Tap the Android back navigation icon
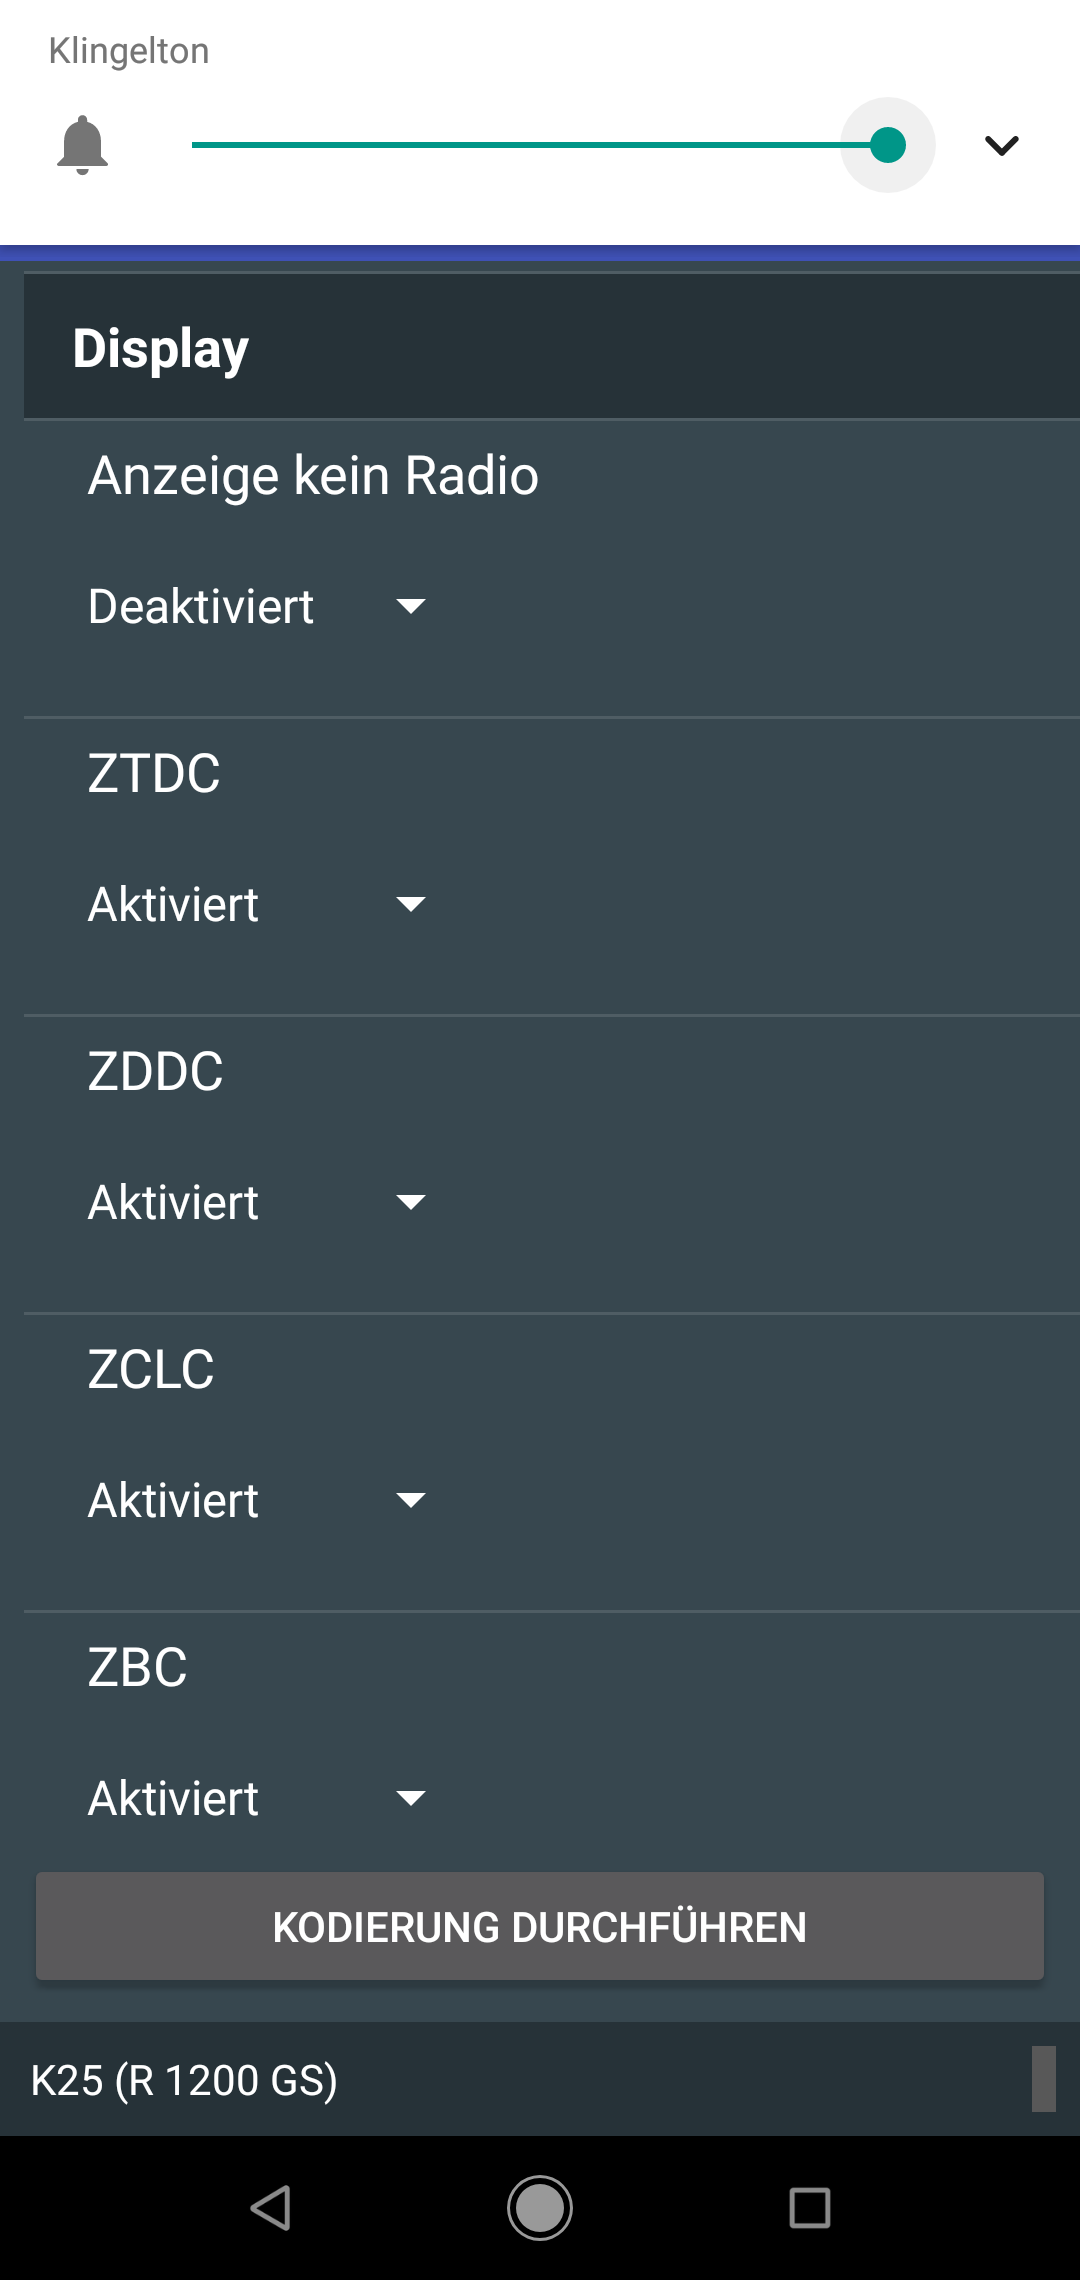This screenshot has height=2280, width=1080. [x=270, y=2208]
